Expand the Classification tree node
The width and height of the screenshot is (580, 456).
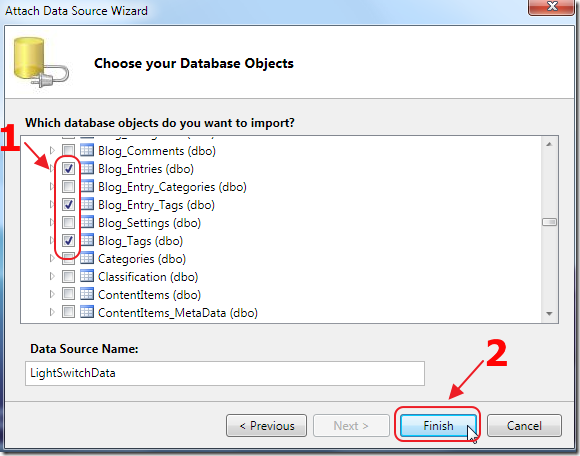[52, 276]
